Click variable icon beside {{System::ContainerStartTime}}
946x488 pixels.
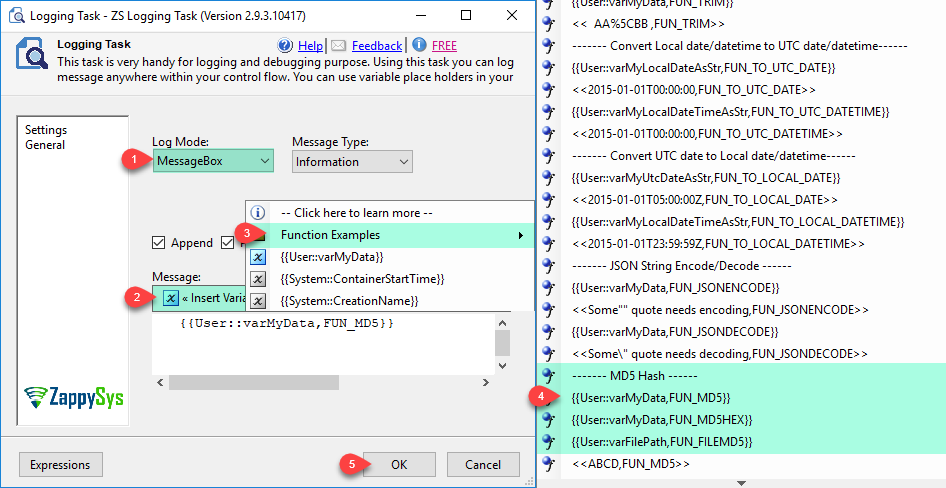tap(258, 279)
